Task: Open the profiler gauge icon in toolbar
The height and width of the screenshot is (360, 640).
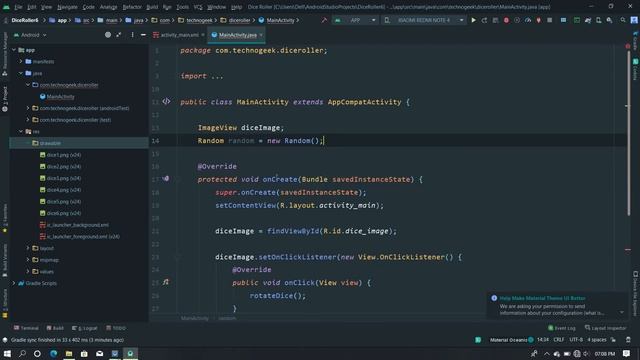Action: [x=528, y=20]
